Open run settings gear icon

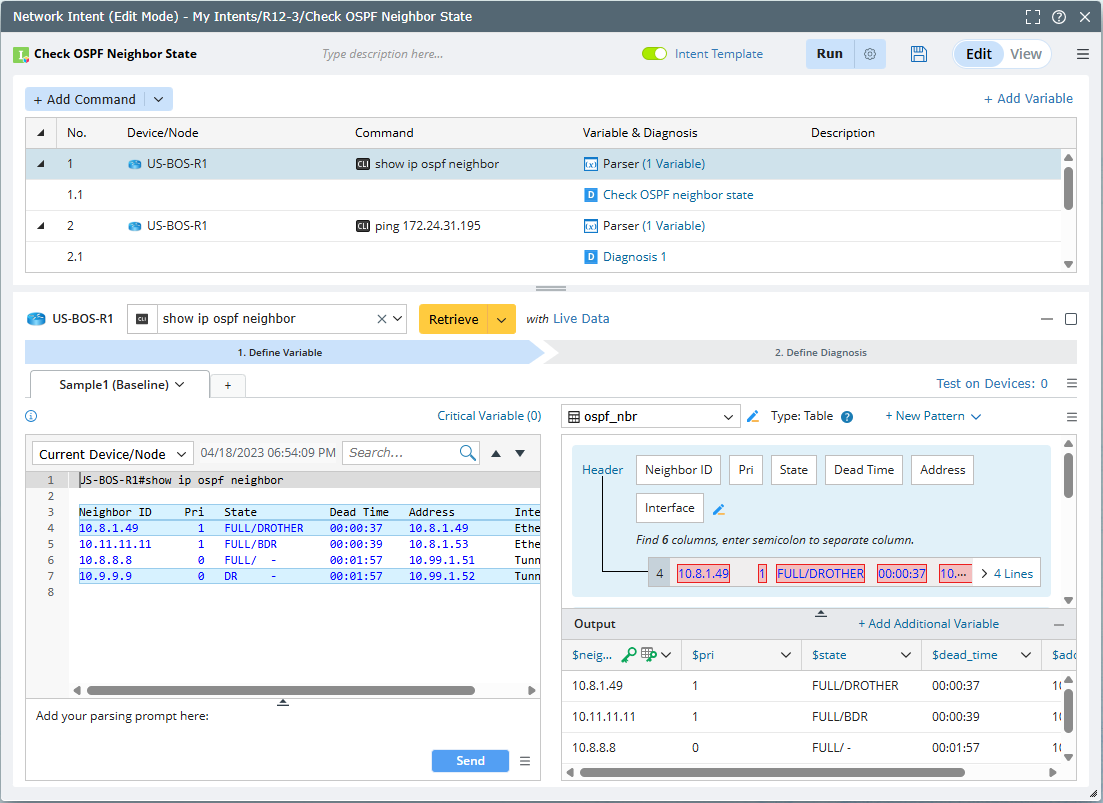click(870, 54)
